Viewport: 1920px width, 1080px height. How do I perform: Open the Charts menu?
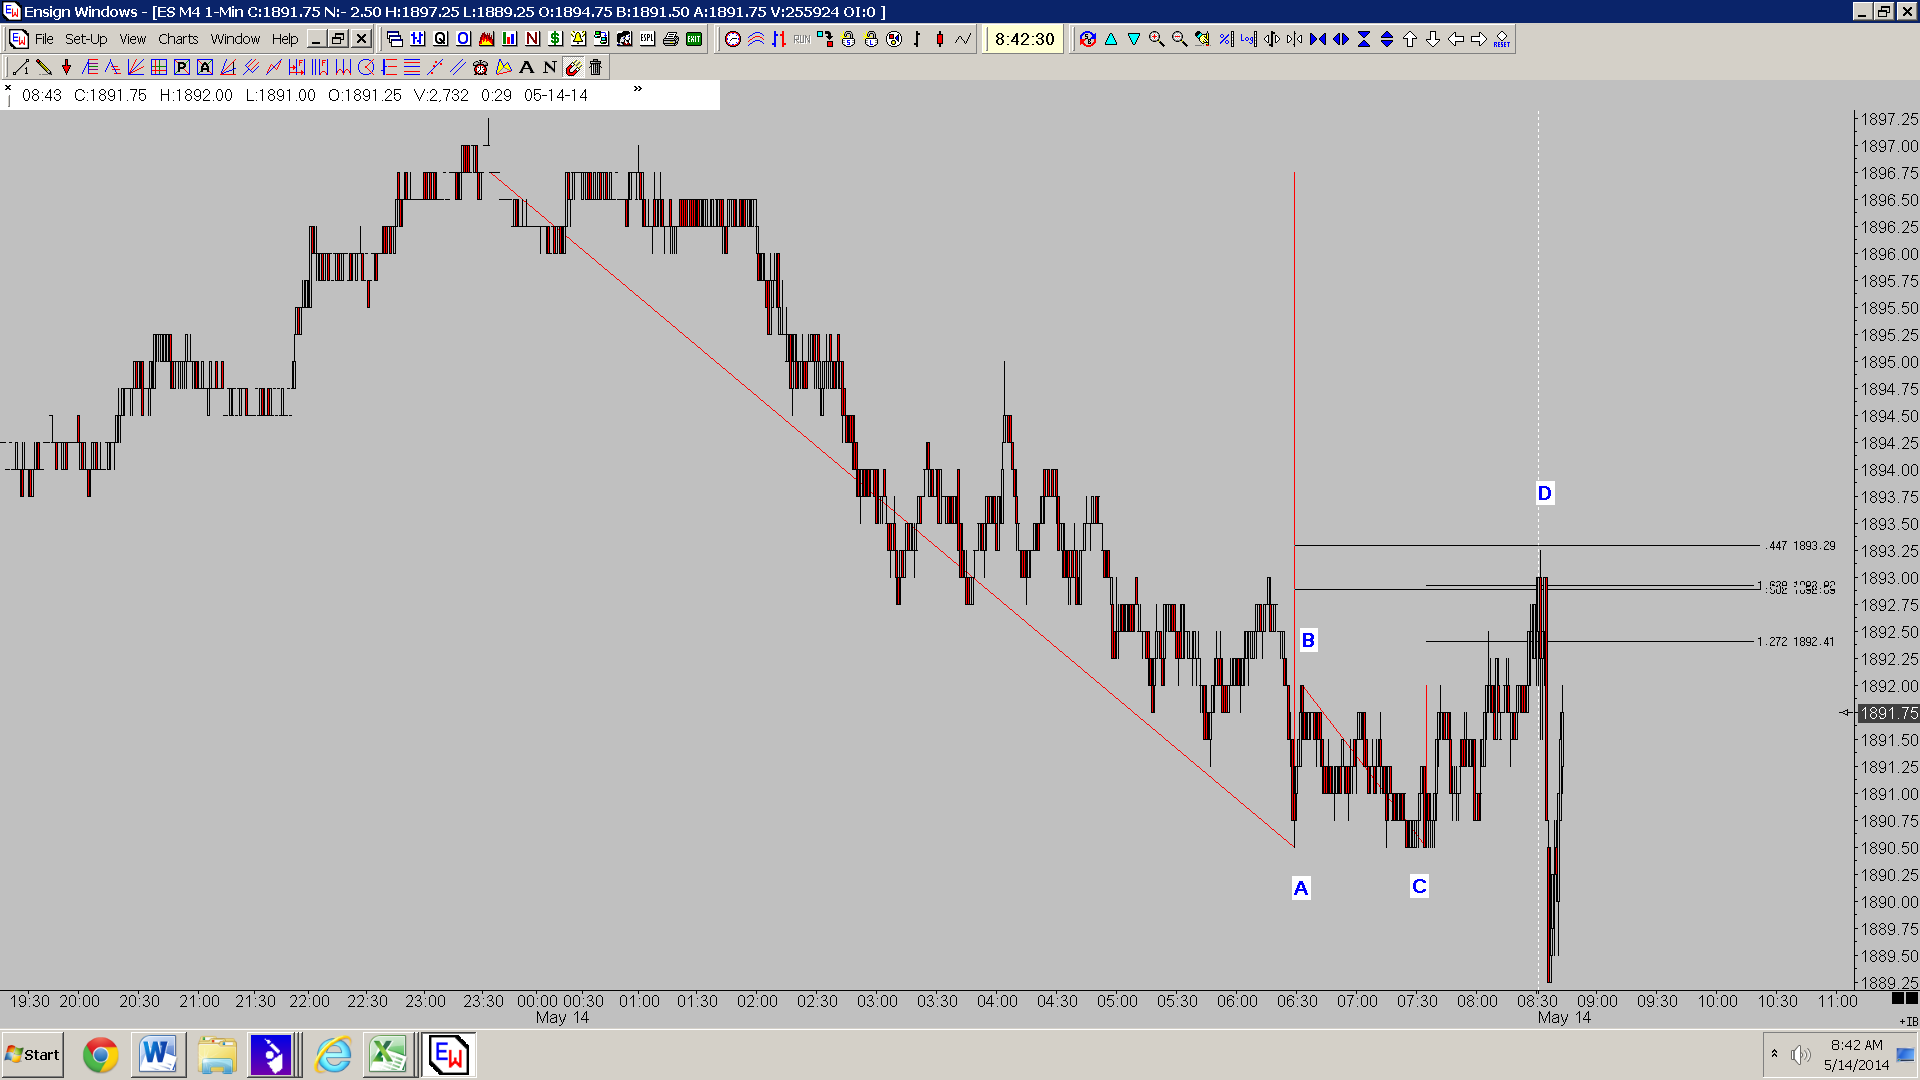click(x=178, y=39)
